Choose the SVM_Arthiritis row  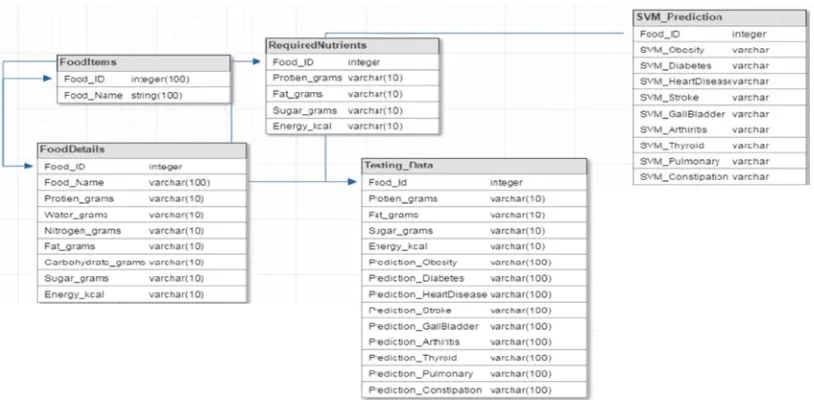pos(720,130)
